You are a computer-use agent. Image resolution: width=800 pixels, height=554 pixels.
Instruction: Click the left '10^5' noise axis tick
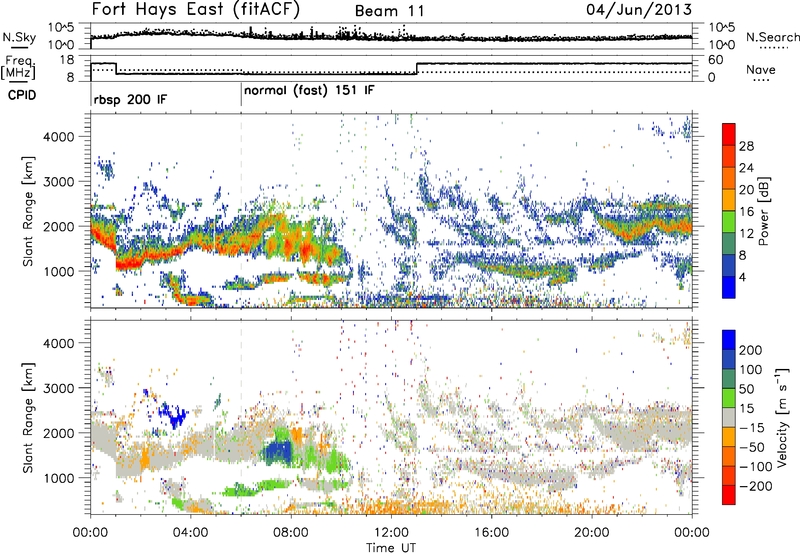pos(61,28)
